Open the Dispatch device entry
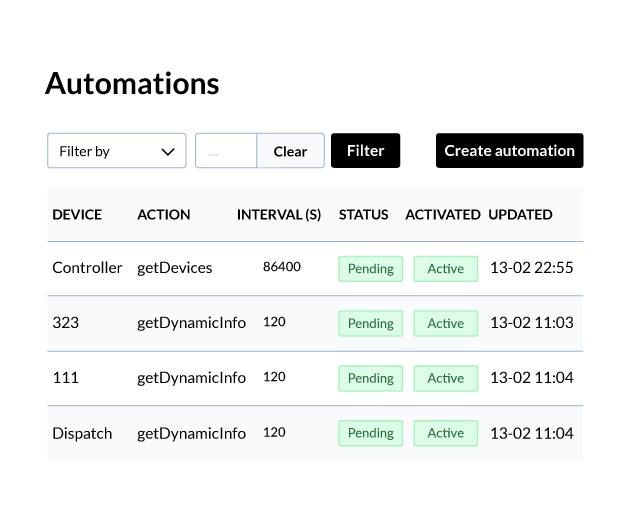This screenshot has height=532, width=631. (x=82, y=433)
